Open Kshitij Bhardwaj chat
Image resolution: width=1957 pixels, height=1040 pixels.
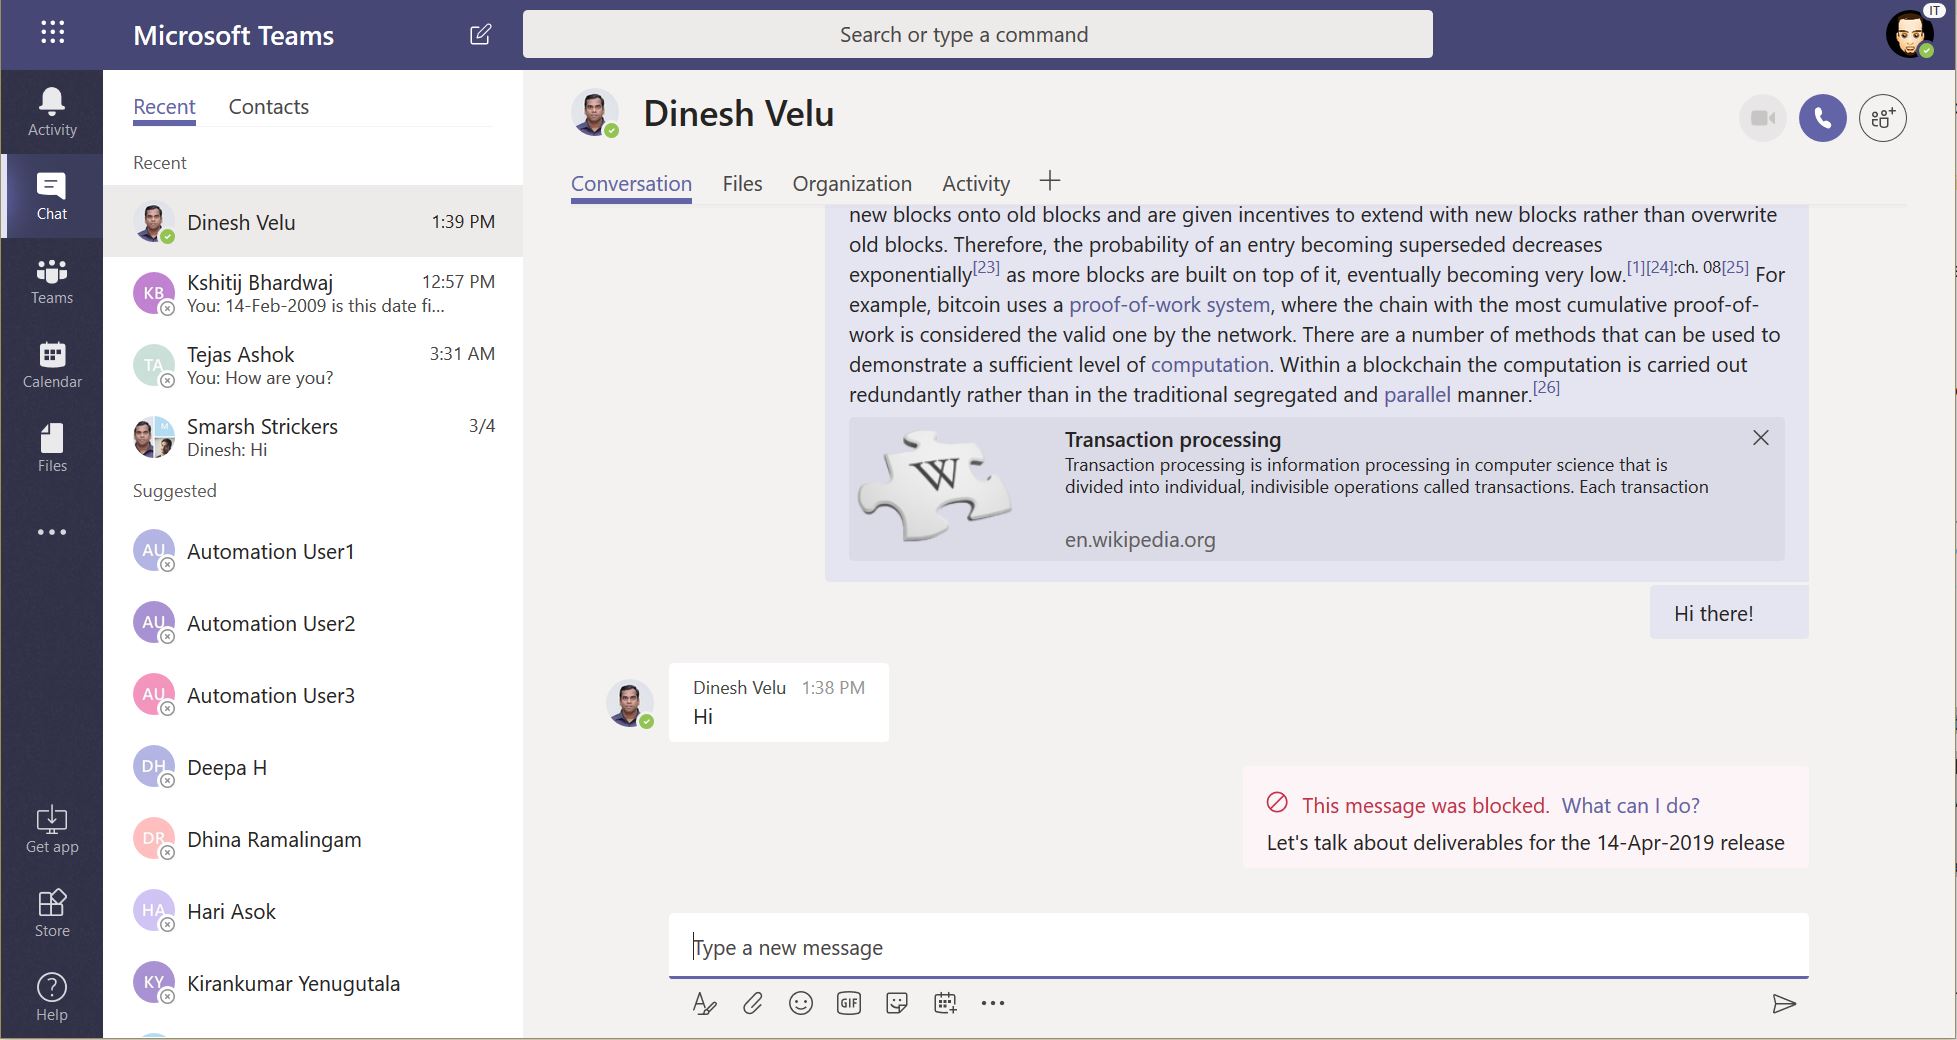pos(313,293)
